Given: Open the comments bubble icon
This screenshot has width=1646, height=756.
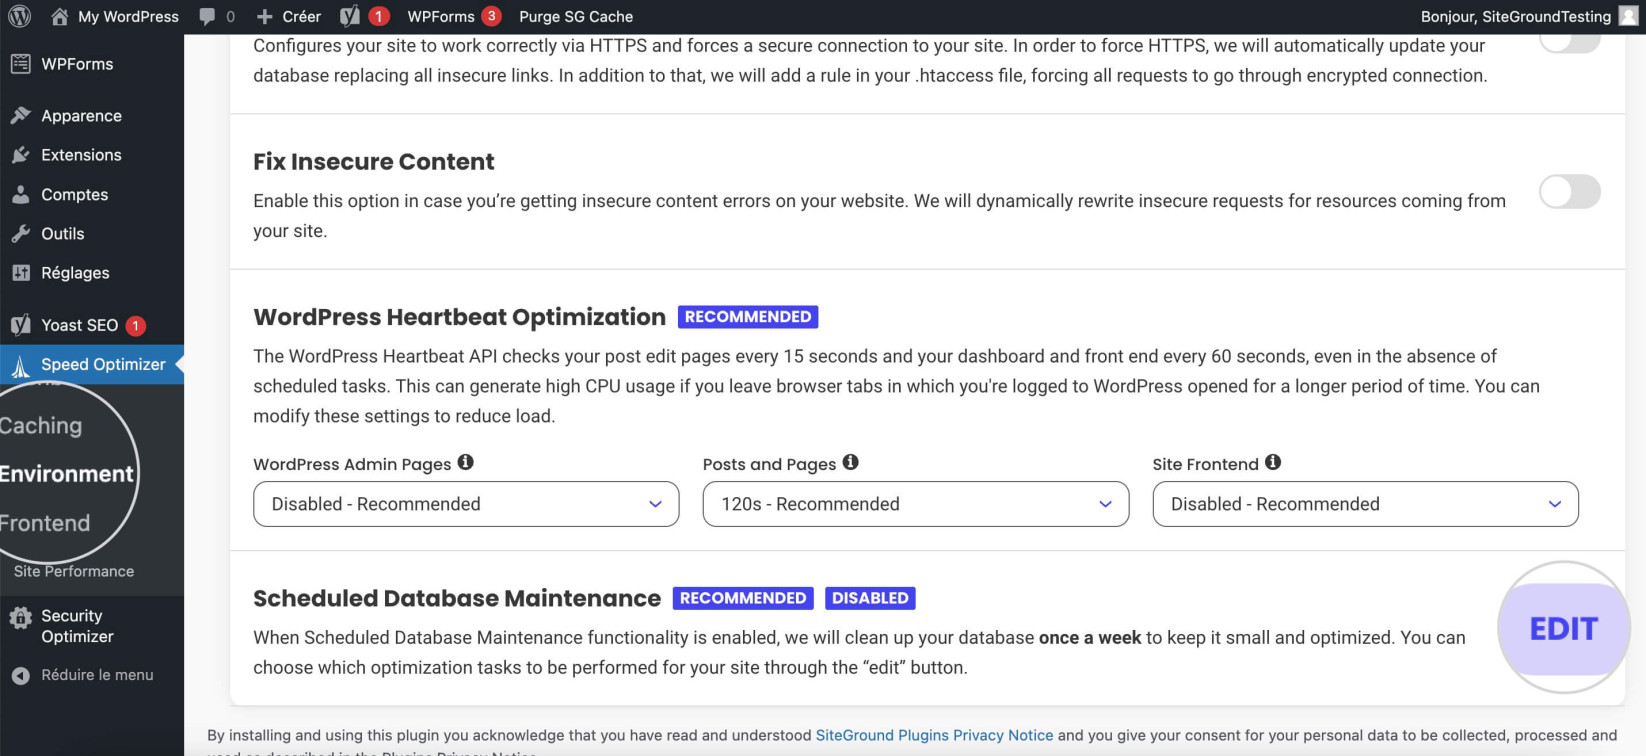Looking at the screenshot, I should coord(207,16).
